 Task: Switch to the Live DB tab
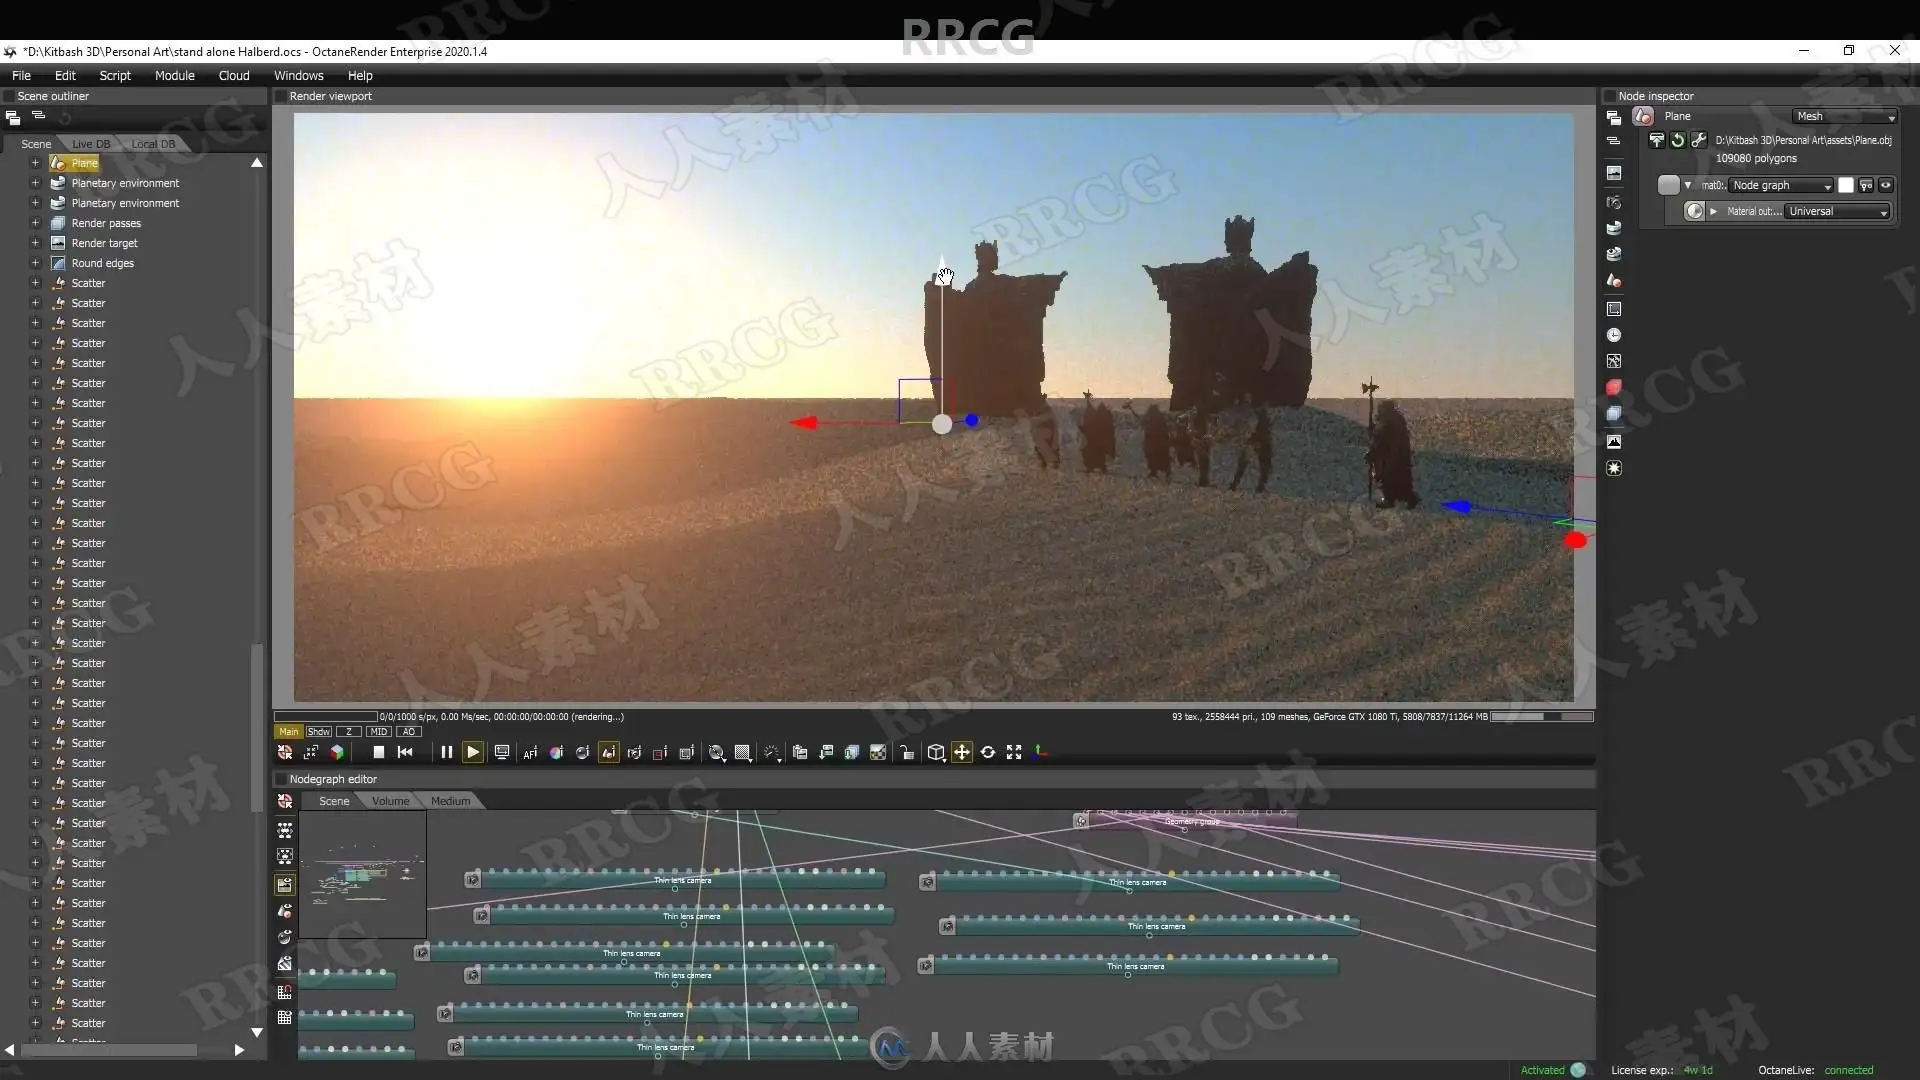point(91,144)
